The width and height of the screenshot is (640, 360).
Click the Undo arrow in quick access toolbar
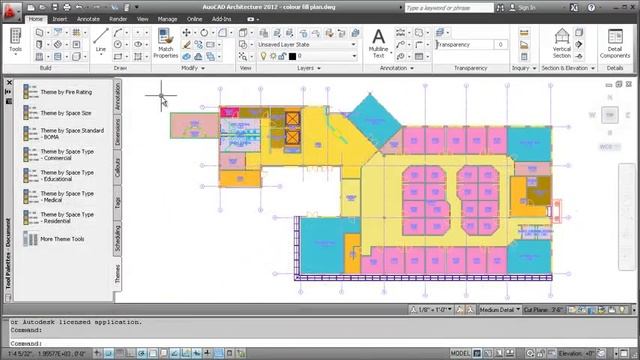[79, 7]
